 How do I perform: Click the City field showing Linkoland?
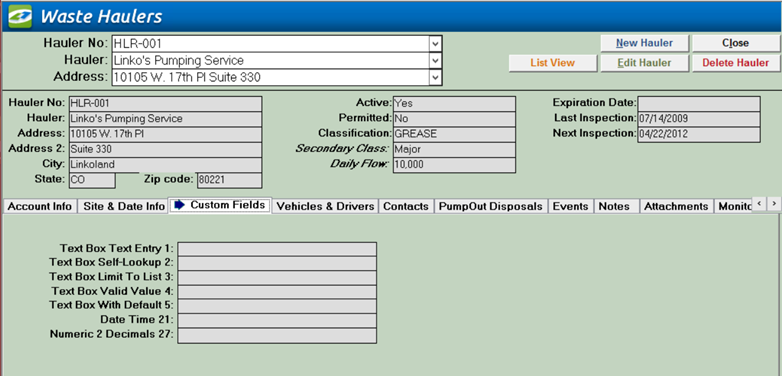click(x=165, y=165)
